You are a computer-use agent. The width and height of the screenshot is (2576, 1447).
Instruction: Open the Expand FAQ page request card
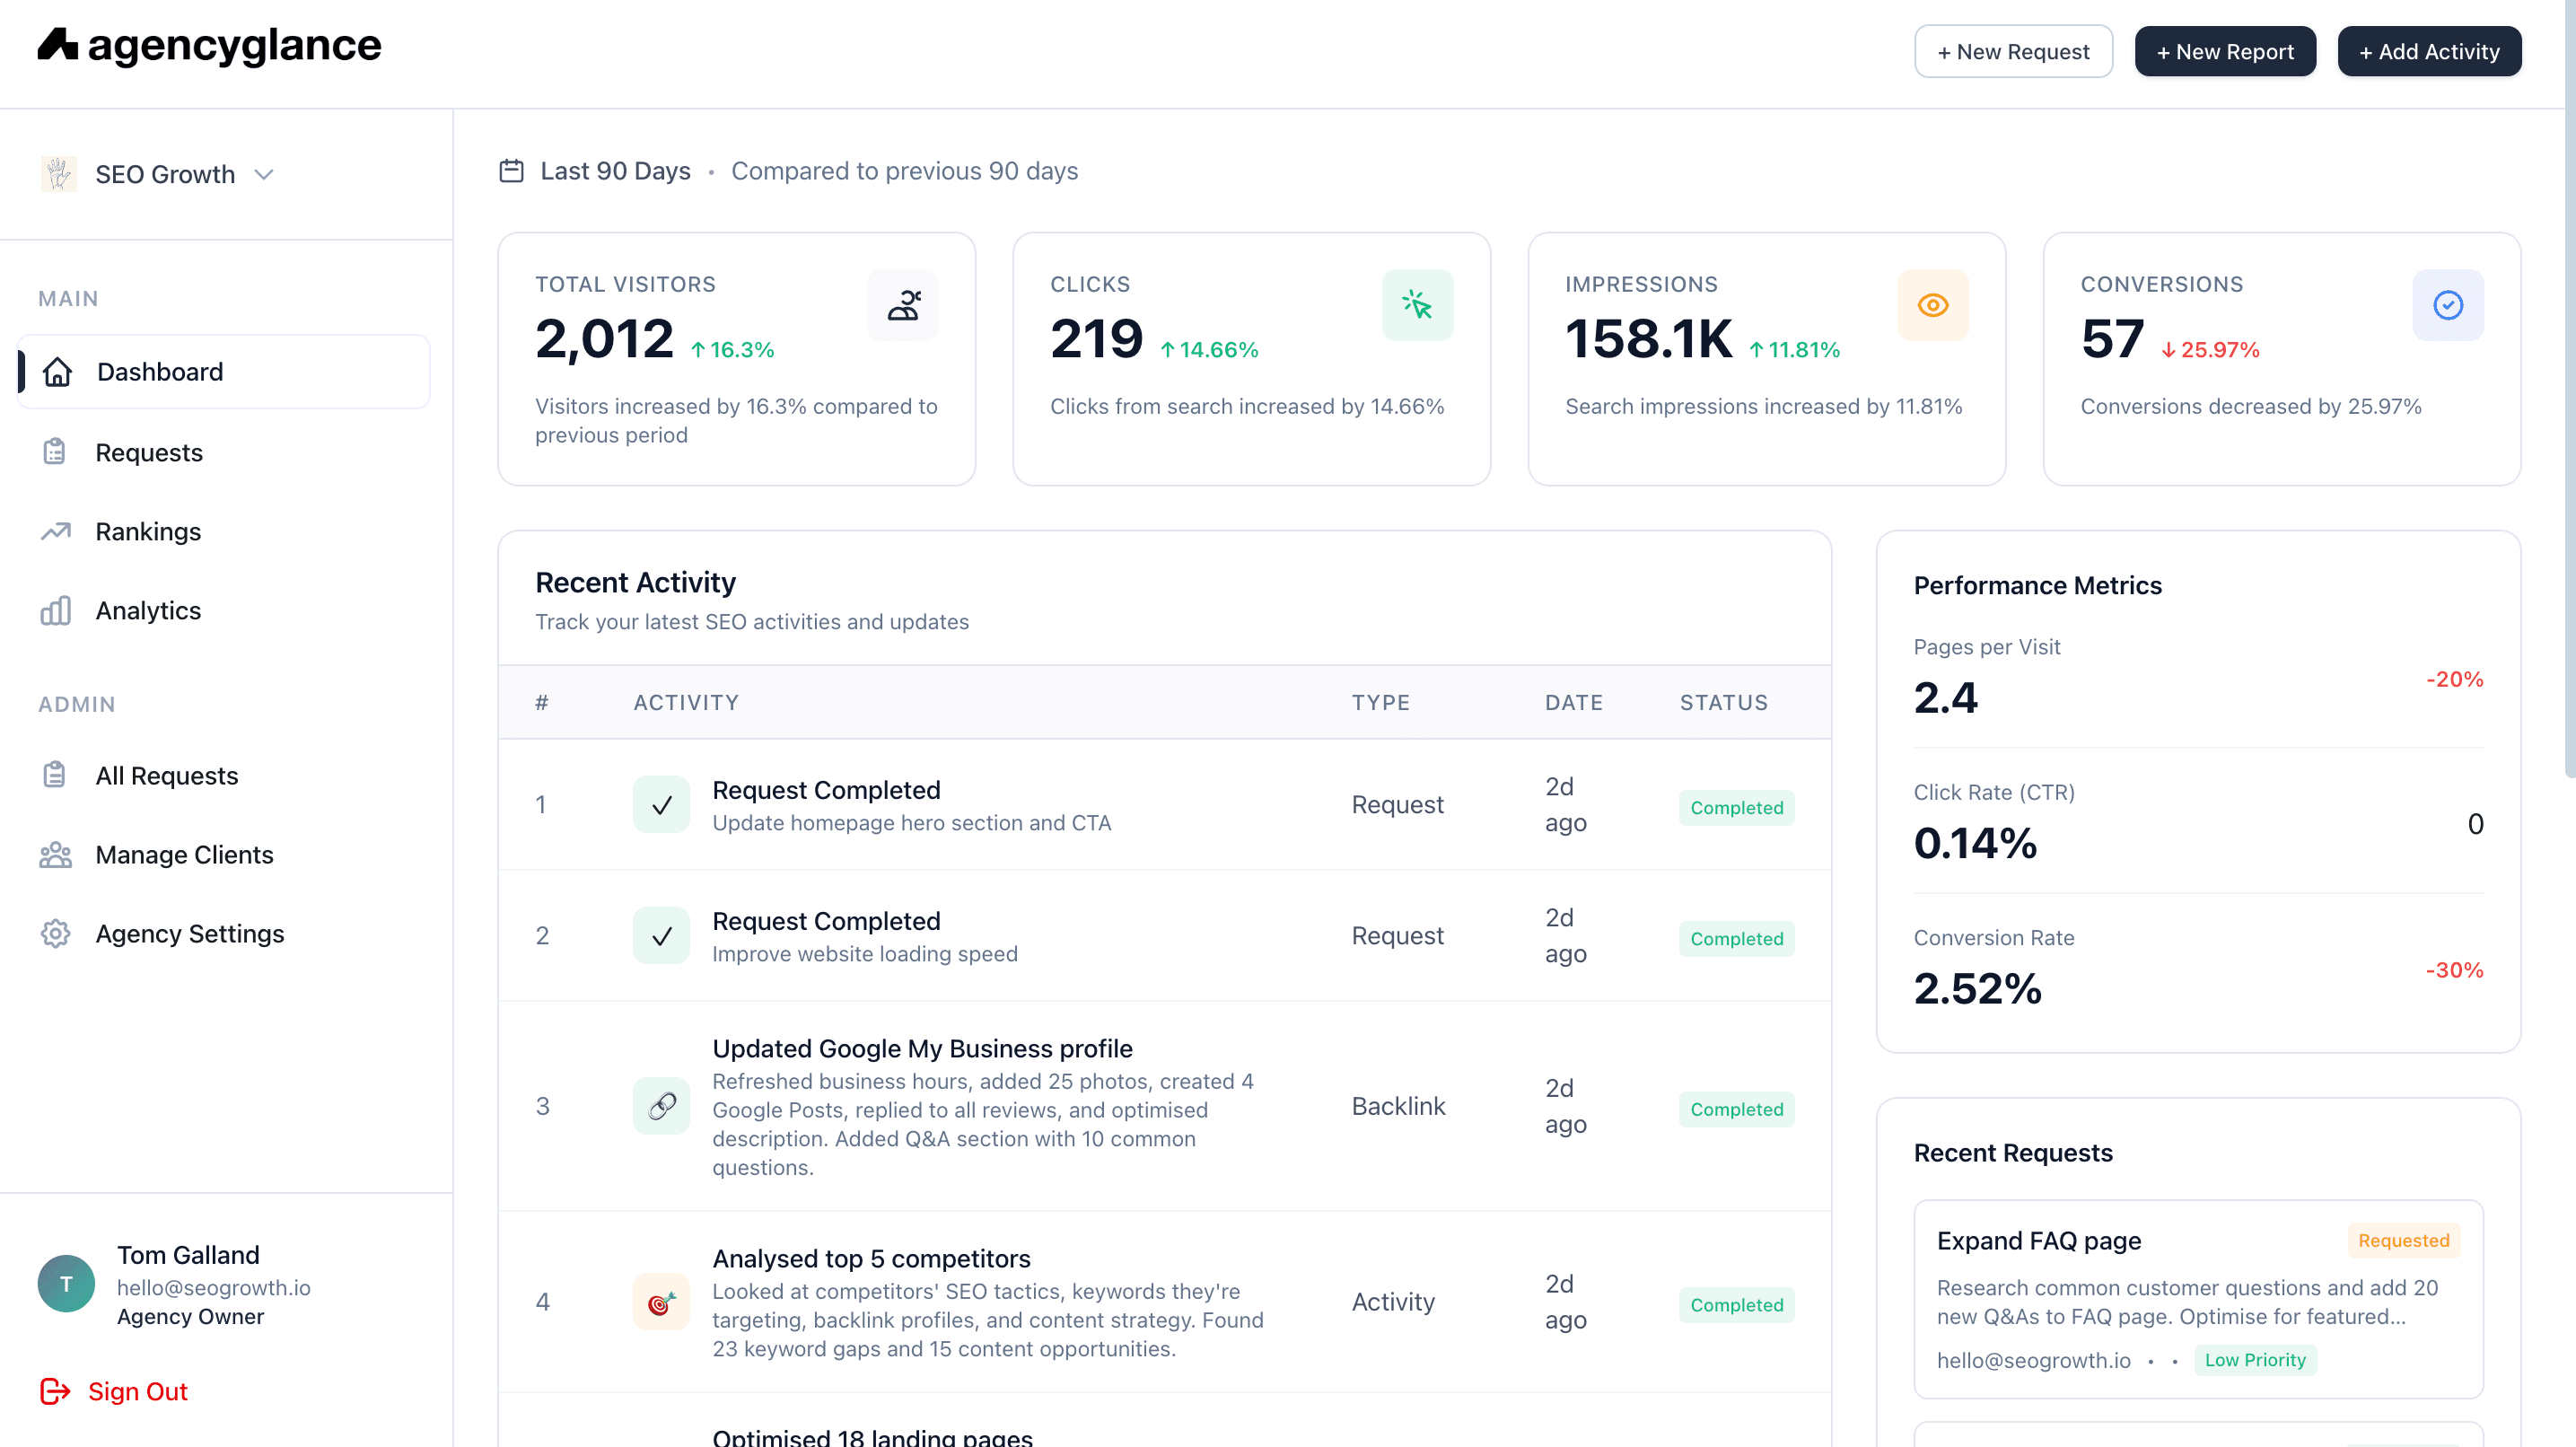(x=2198, y=1299)
